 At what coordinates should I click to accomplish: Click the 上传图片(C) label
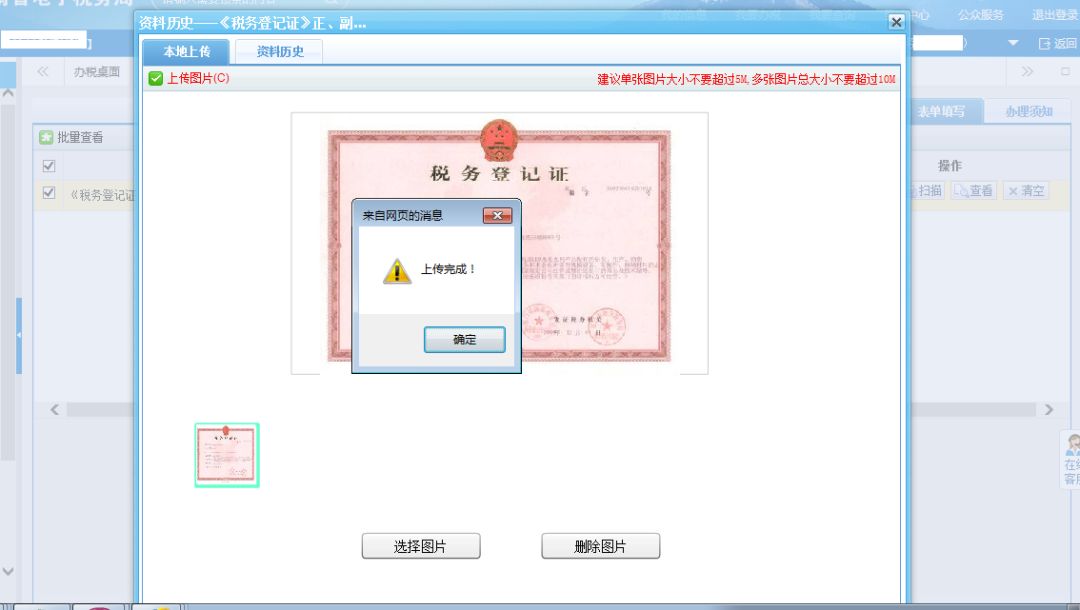point(198,78)
